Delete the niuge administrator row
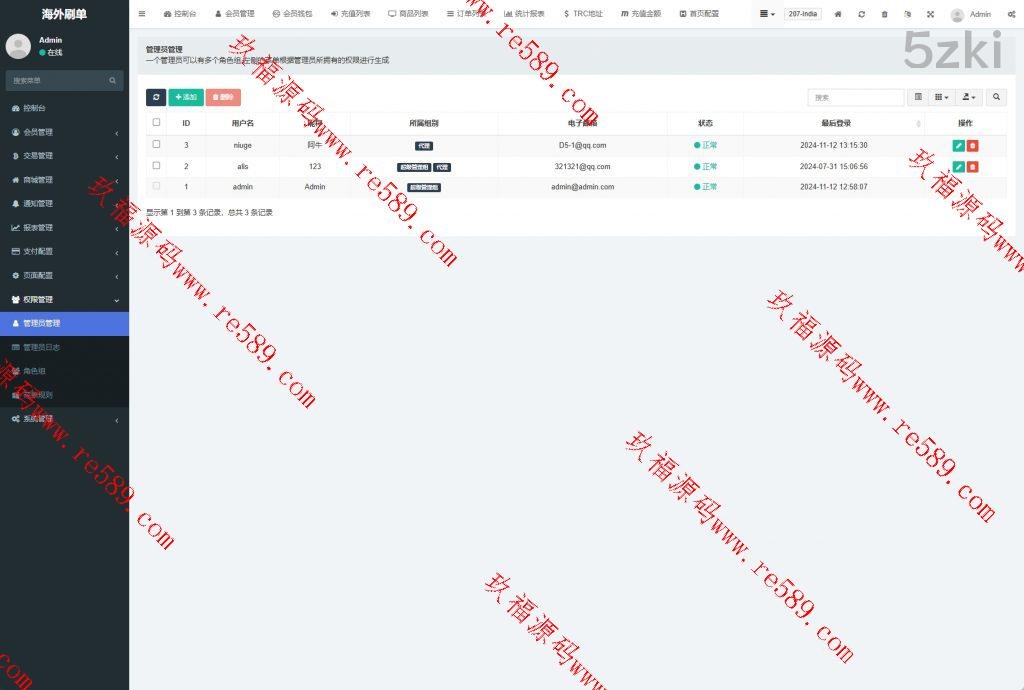Image resolution: width=1024 pixels, height=690 pixels. point(972,146)
